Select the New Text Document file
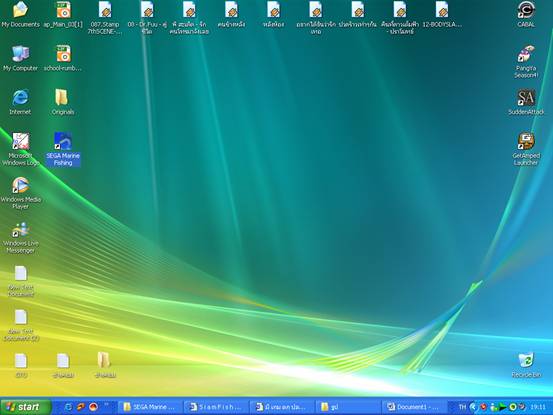The width and height of the screenshot is (553, 415). (20, 281)
